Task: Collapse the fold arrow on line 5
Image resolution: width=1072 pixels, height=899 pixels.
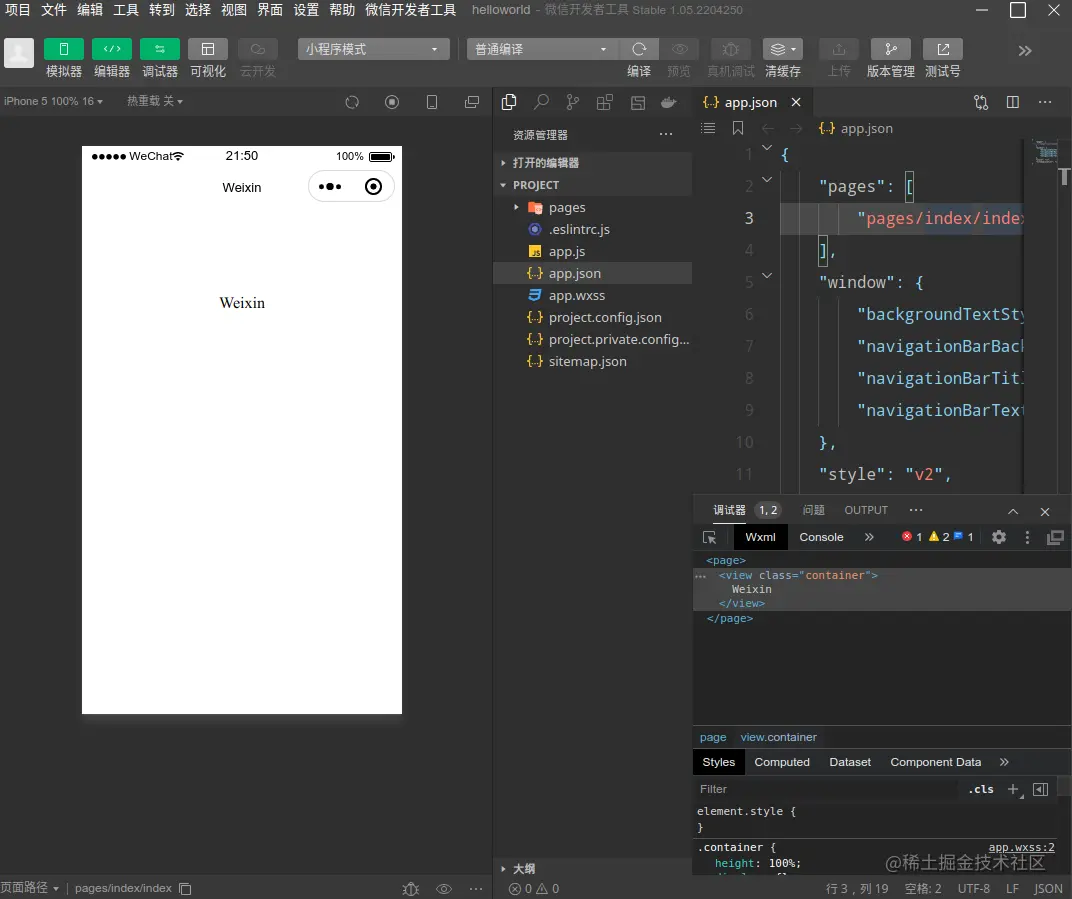Action: point(767,276)
